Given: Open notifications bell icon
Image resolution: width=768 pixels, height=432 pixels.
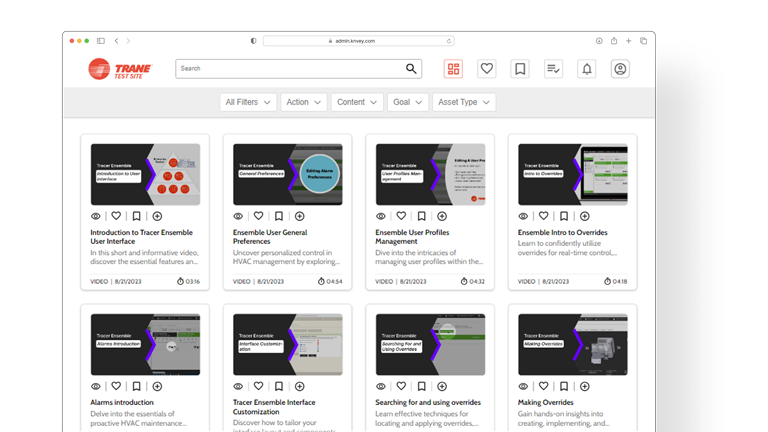Looking at the screenshot, I should 587,69.
